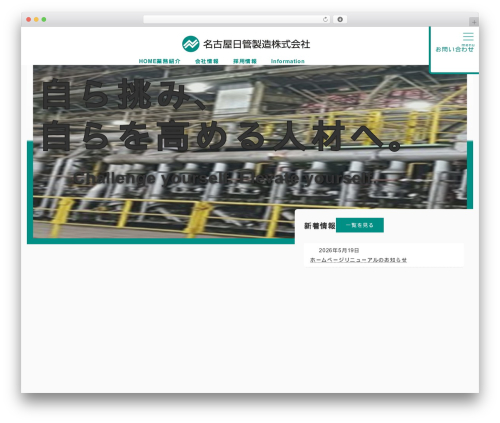Click the 2026年5月19日 news date
This screenshot has height=423, width=500.
pyautogui.click(x=339, y=250)
